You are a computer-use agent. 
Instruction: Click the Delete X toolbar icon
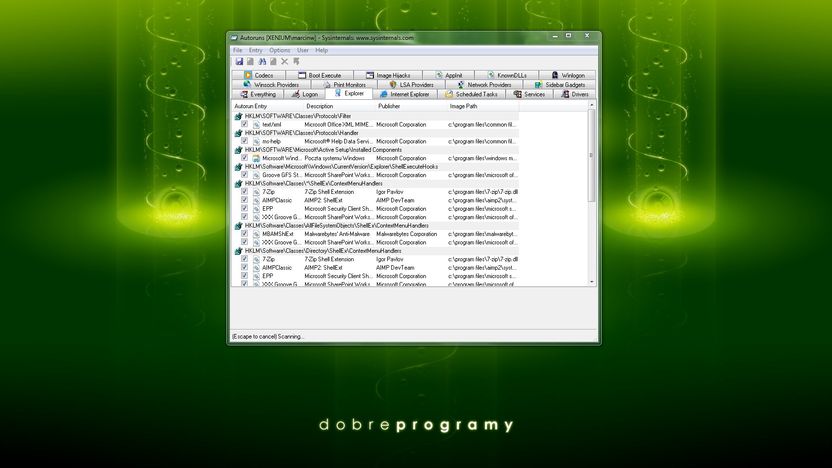(x=284, y=62)
